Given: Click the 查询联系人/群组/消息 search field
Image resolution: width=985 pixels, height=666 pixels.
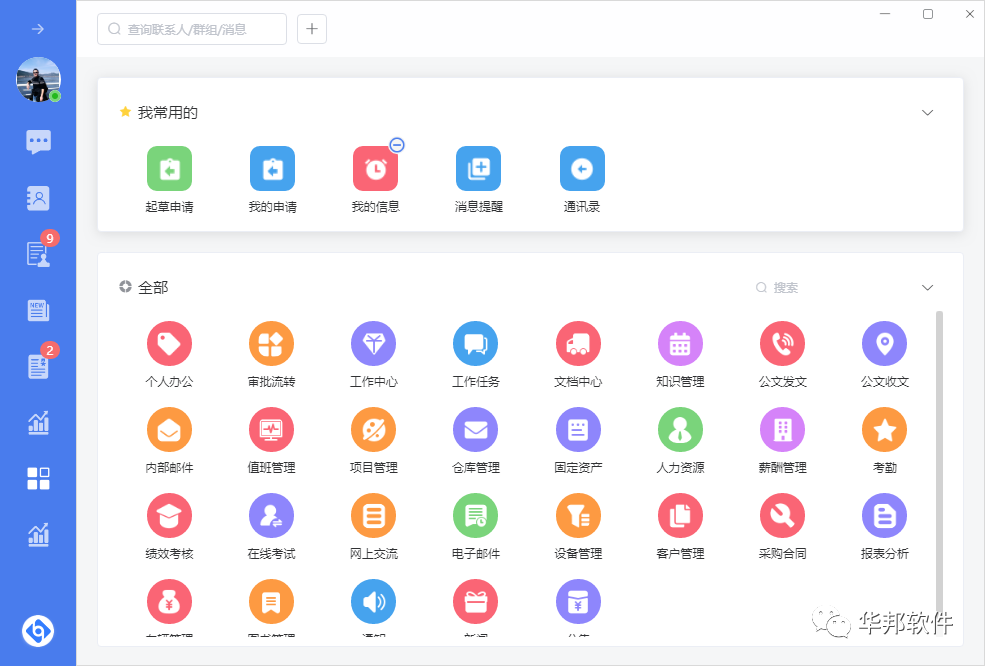Looking at the screenshot, I should (192, 29).
